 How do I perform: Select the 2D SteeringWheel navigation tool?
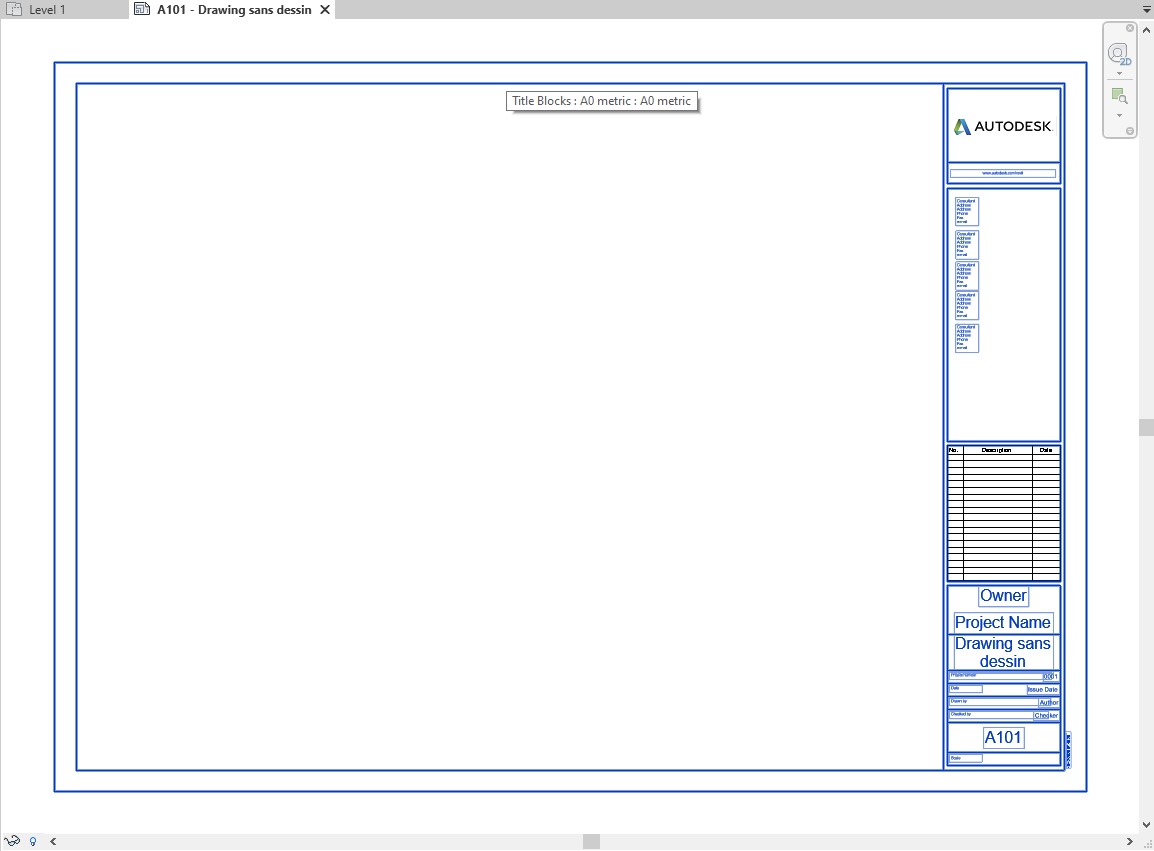(1117, 52)
